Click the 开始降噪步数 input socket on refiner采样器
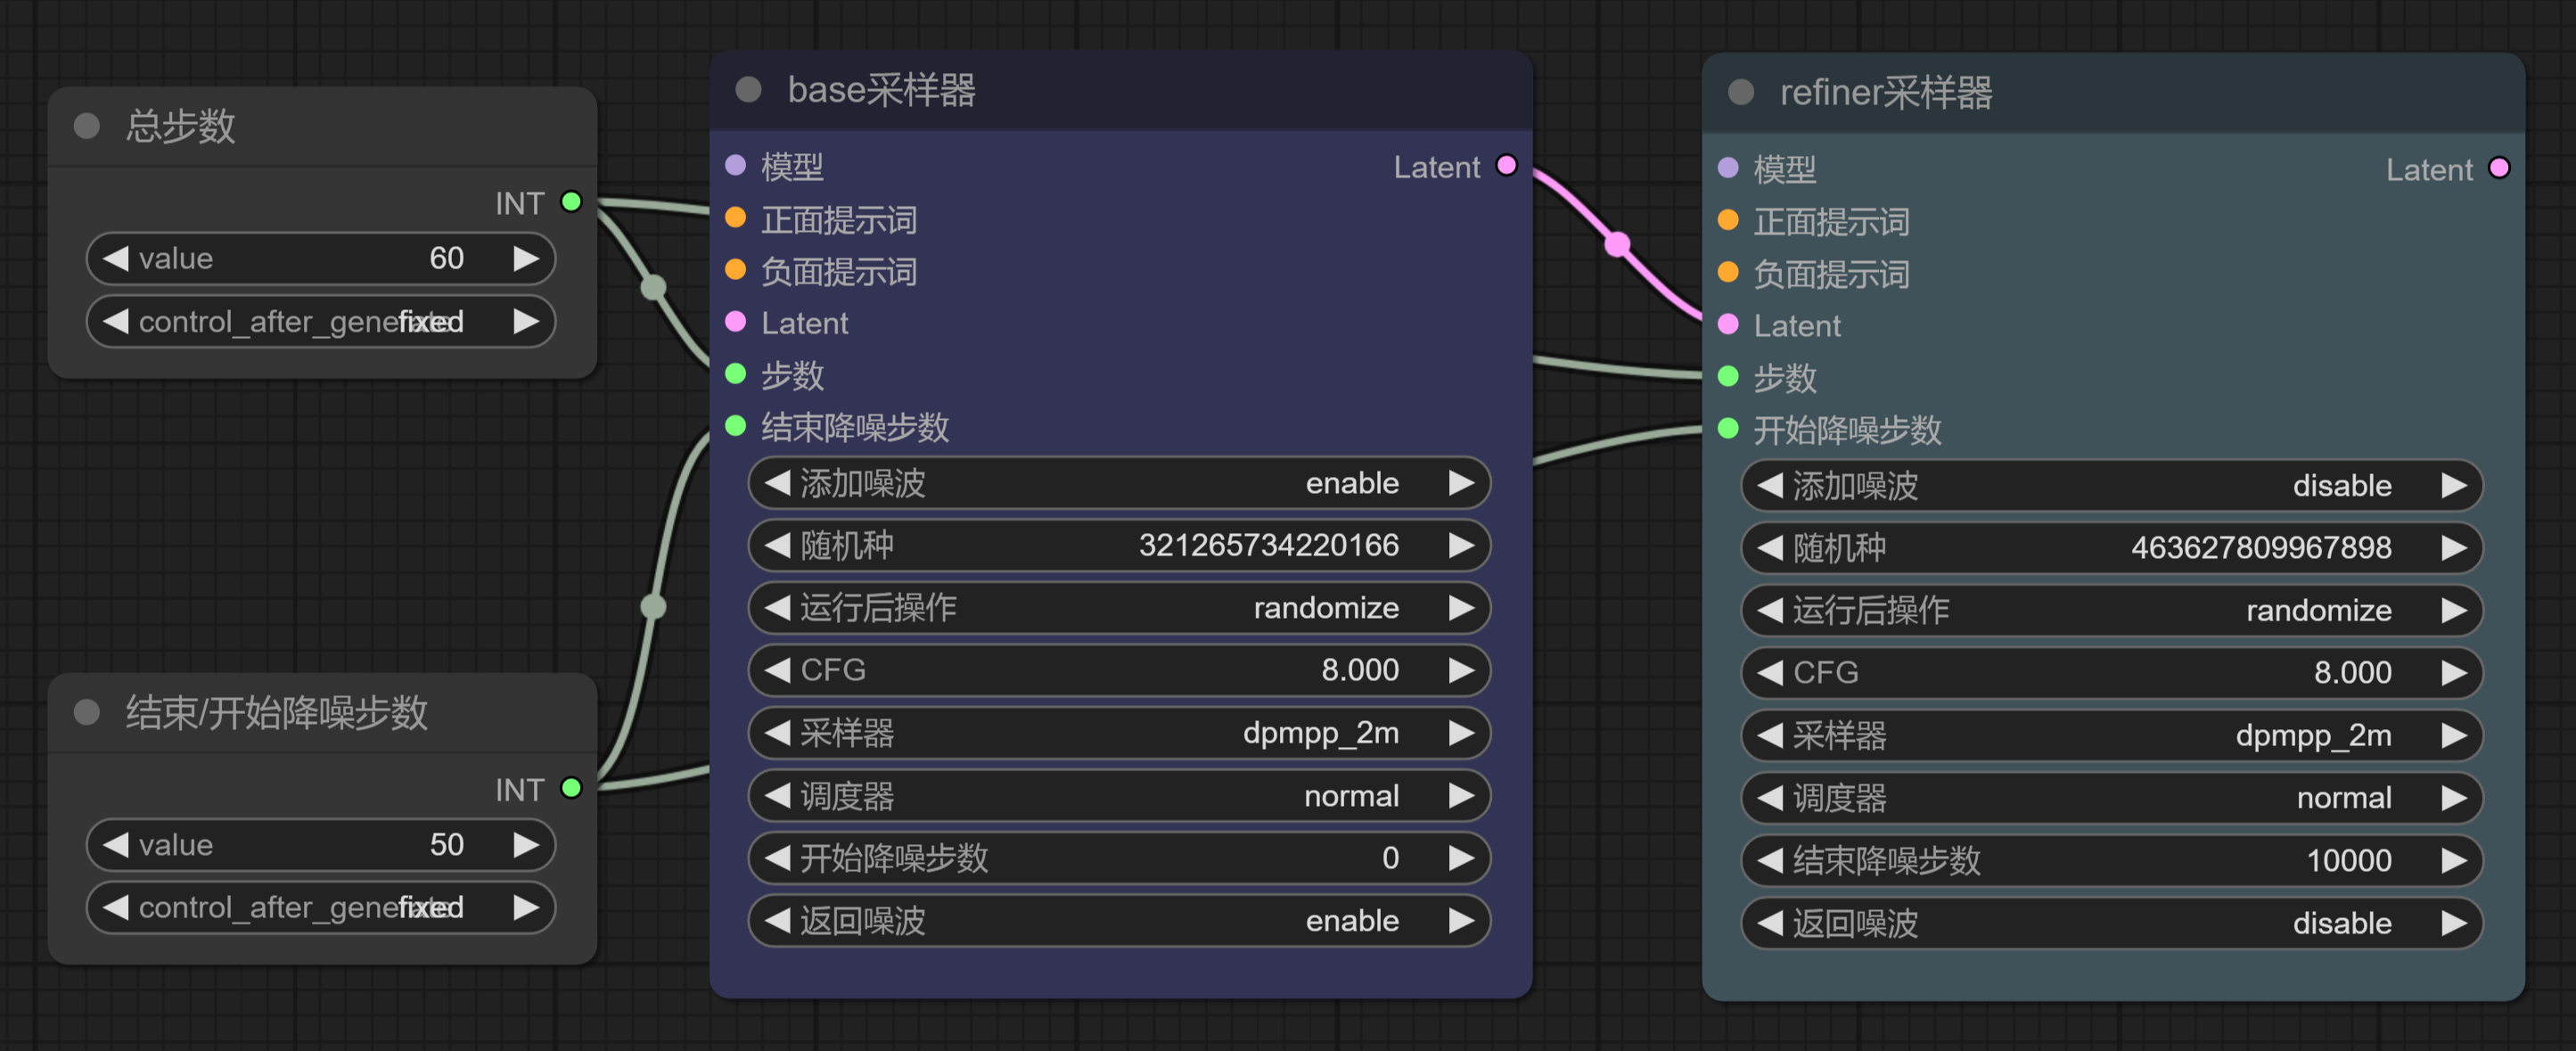Viewport: 2576px width, 1051px height. 1728,429
